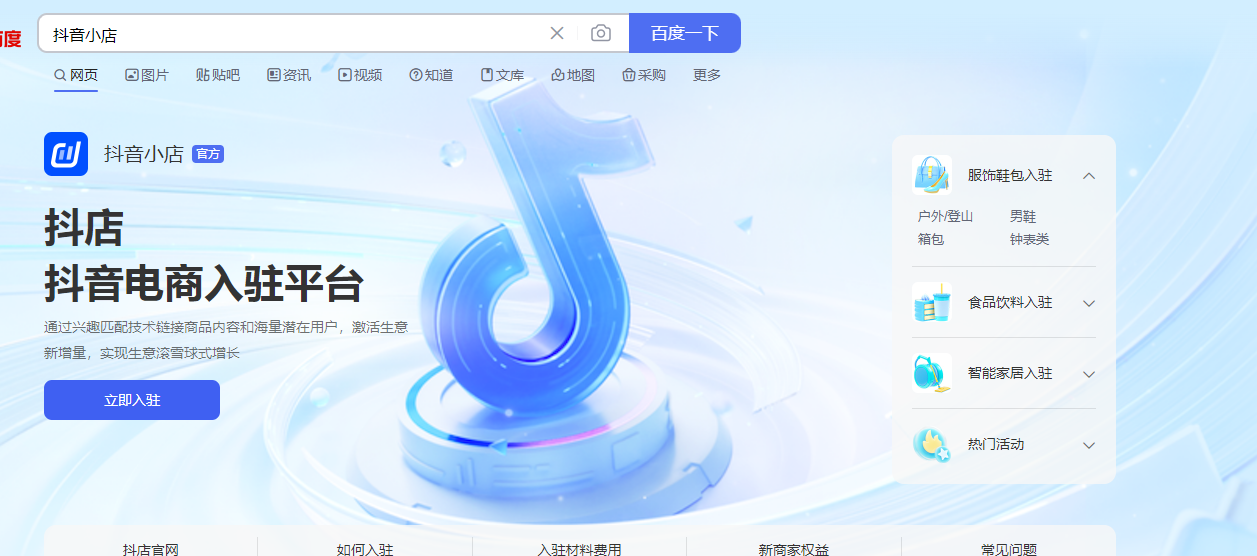
Task: Open the 智能家居入驻 label
Action: point(1010,373)
